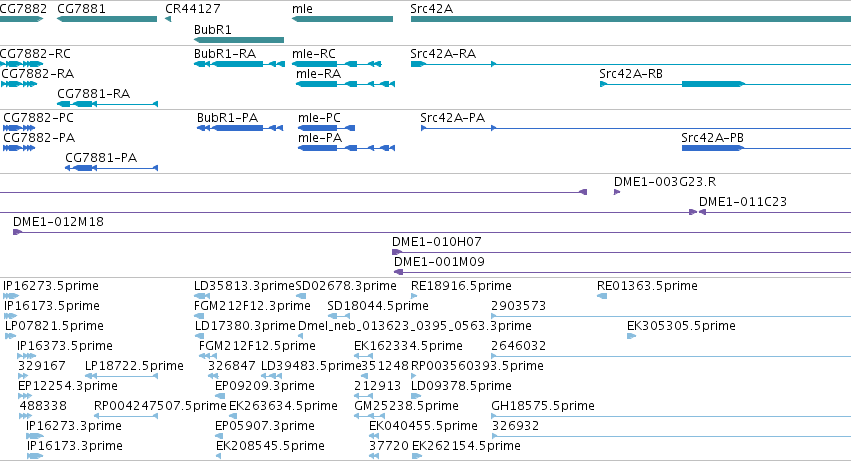The width and height of the screenshot is (851, 461).
Task: Click the Src42A-PB protein block
Action: click(713, 148)
